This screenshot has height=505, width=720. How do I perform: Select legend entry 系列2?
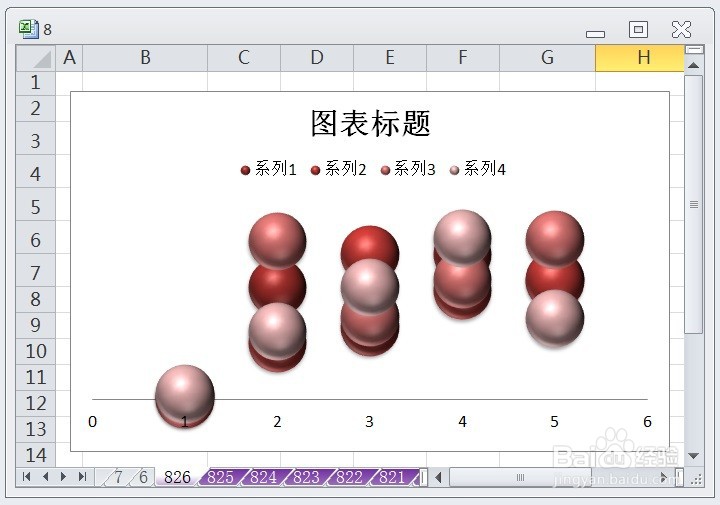click(x=338, y=169)
